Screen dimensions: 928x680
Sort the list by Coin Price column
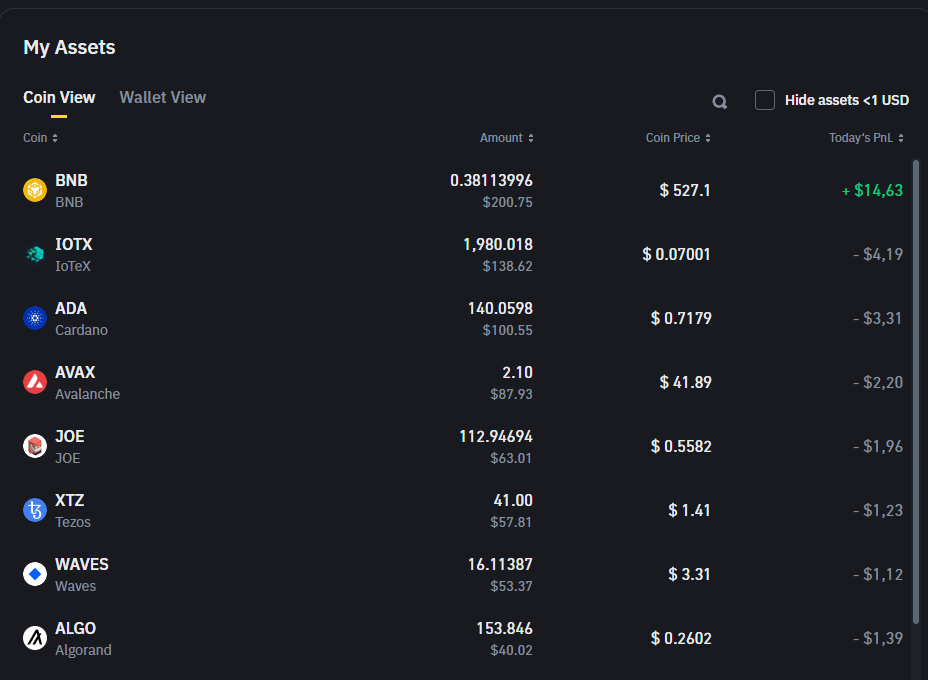[678, 138]
